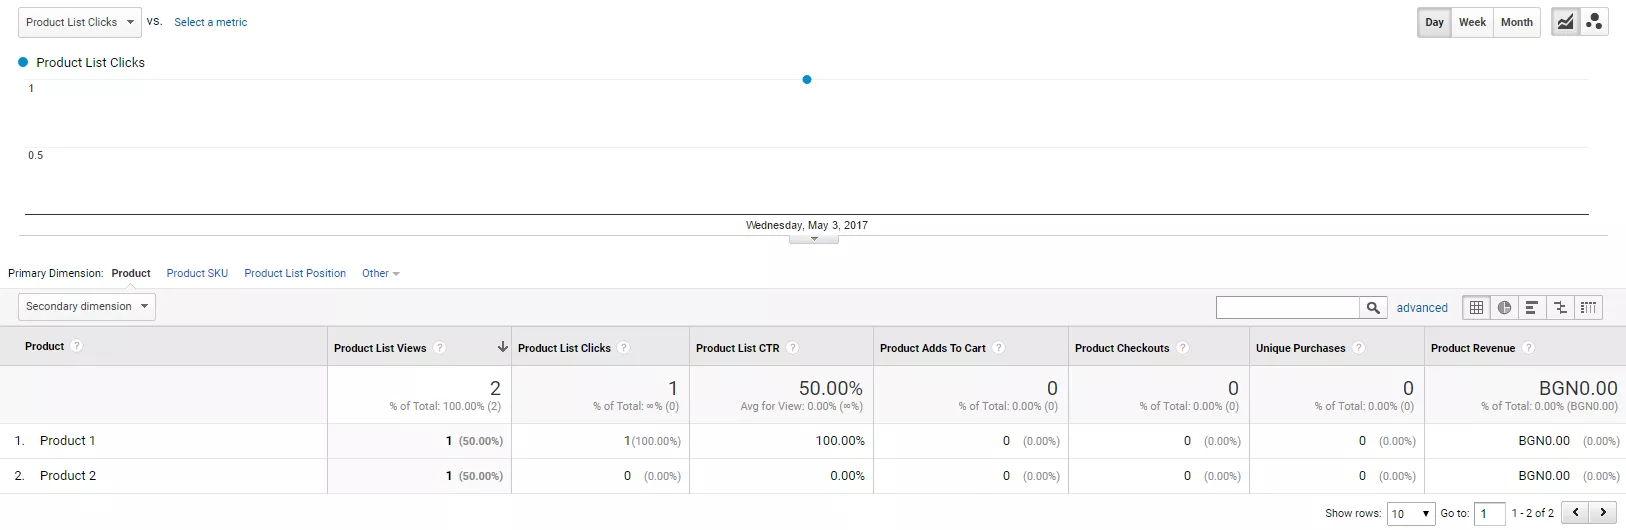Image resolution: width=1626 pixels, height=530 pixels.
Task: Set graph interval to Week
Action: coord(1472,22)
